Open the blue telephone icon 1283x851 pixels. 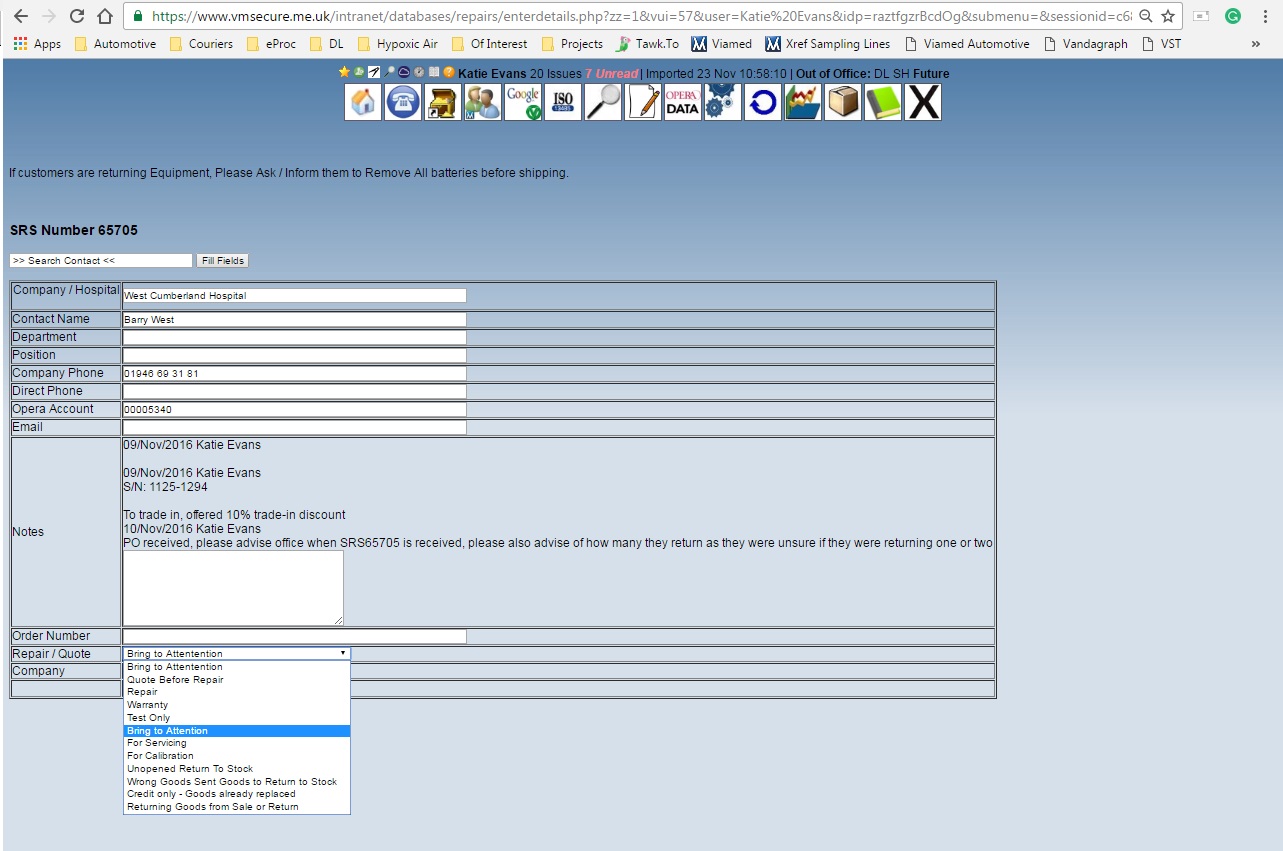pyautogui.click(x=403, y=102)
